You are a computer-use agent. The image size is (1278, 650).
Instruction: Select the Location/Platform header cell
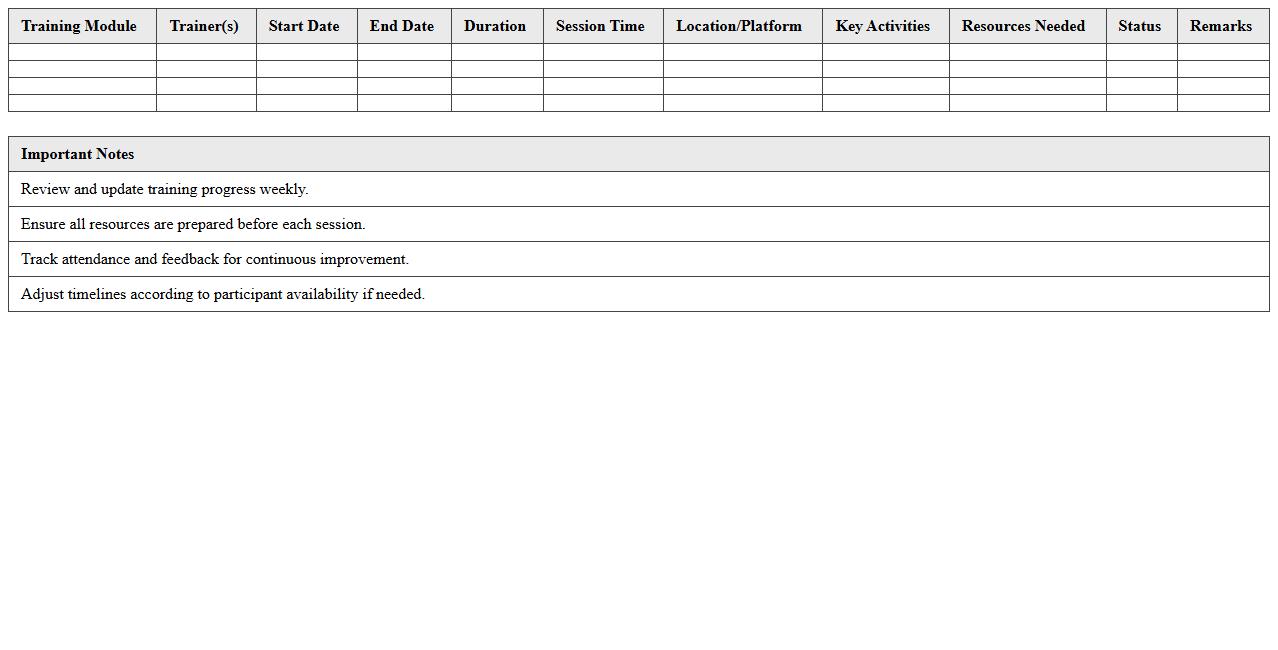(741, 26)
